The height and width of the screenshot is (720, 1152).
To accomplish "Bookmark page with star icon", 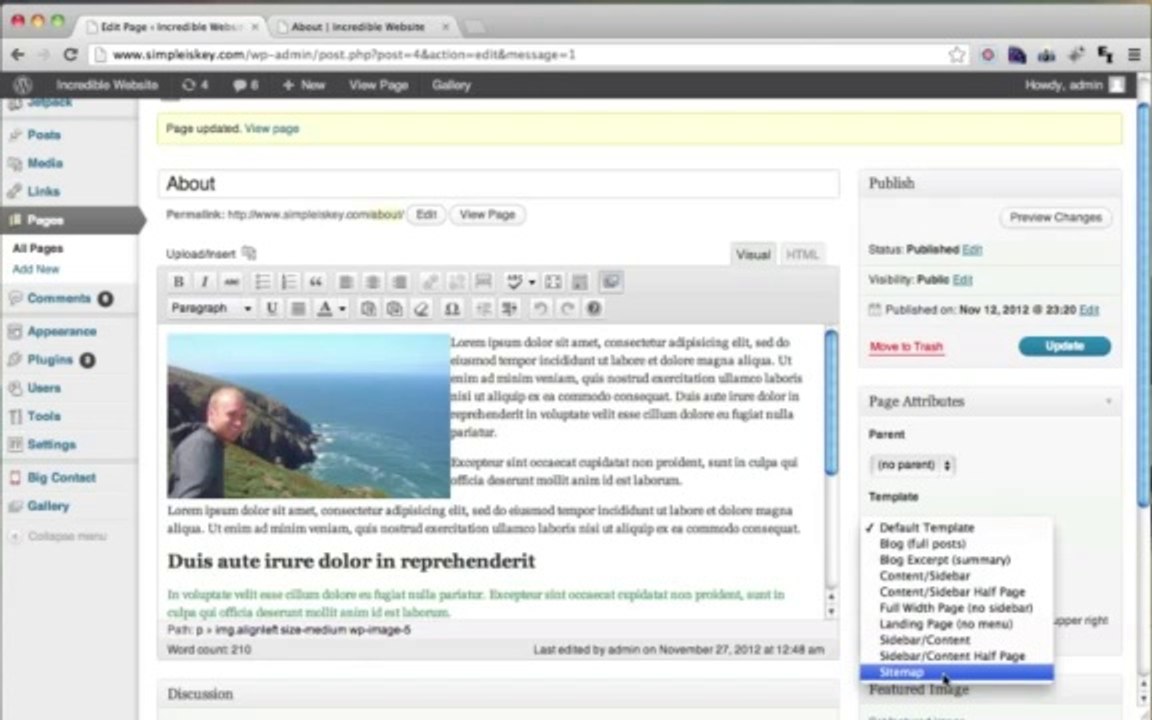I will point(956,54).
